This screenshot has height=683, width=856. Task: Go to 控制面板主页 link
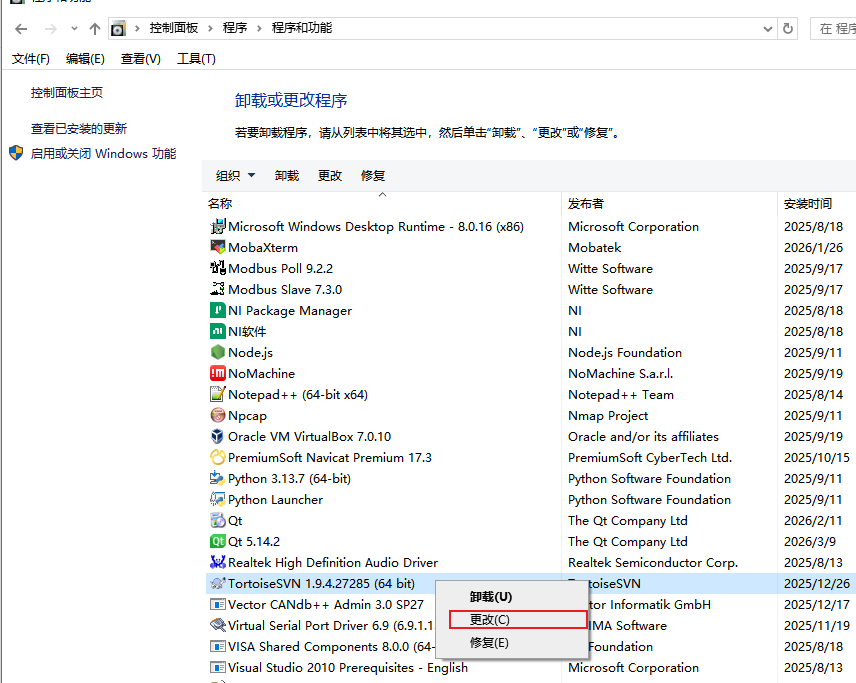tap(67, 93)
